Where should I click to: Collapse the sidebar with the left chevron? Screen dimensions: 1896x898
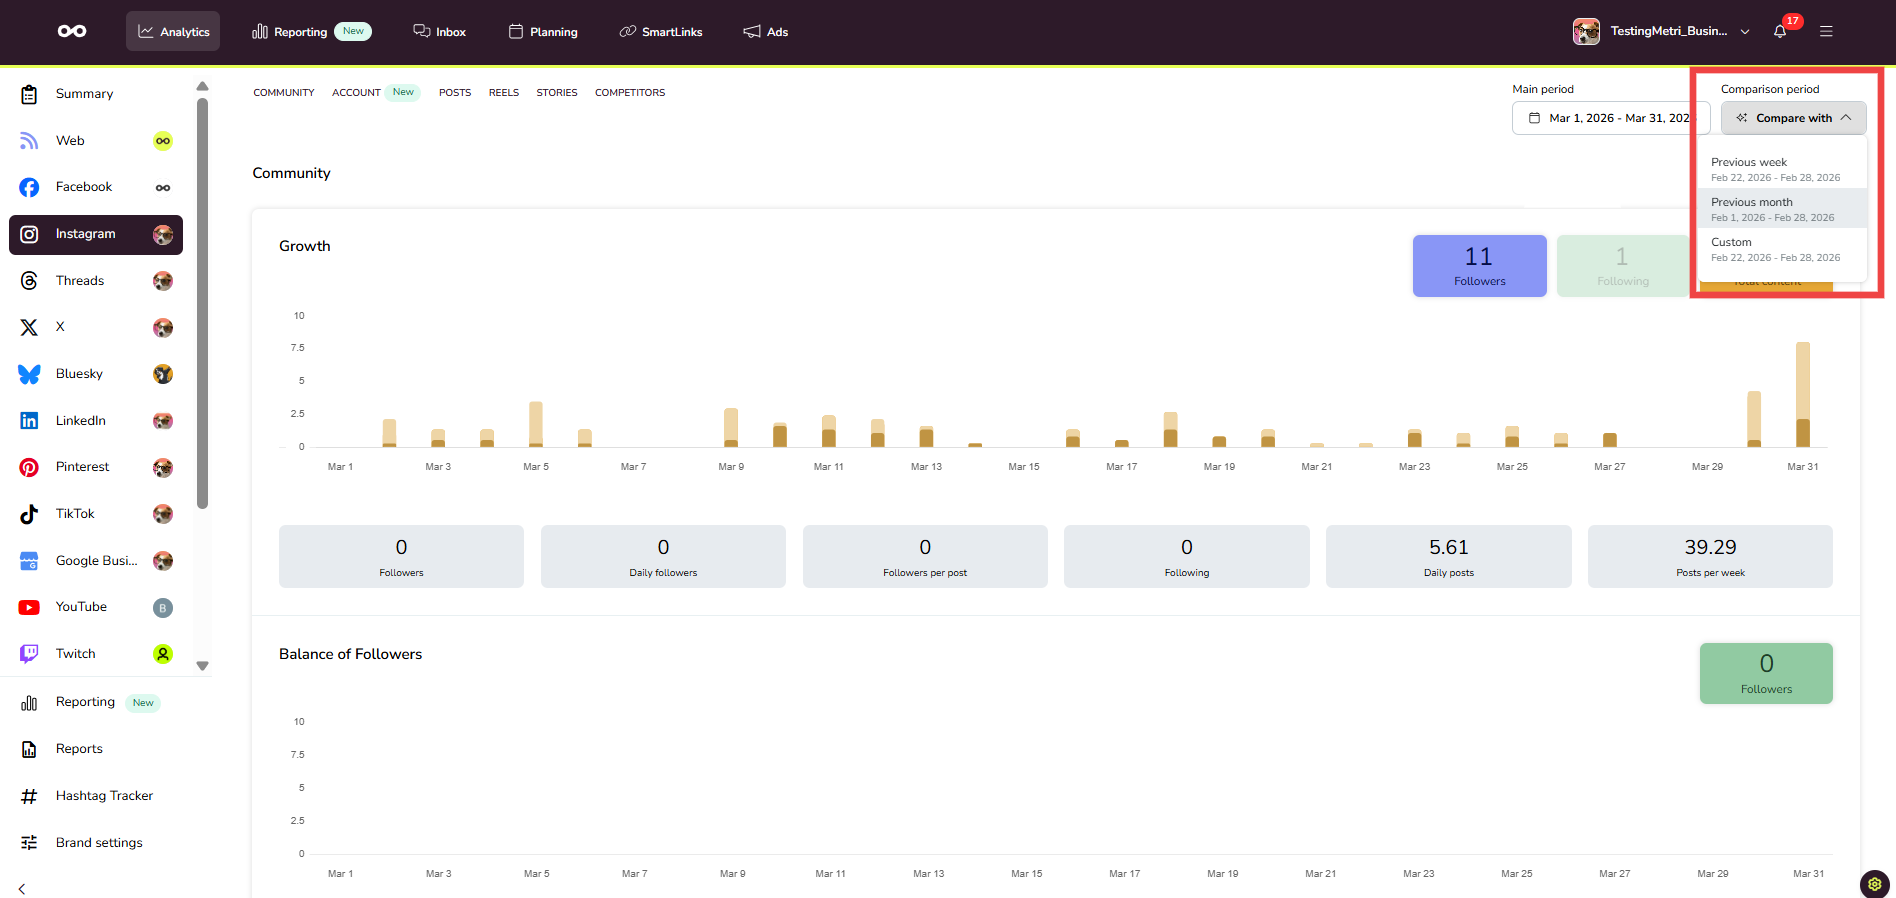tap(22, 889)
